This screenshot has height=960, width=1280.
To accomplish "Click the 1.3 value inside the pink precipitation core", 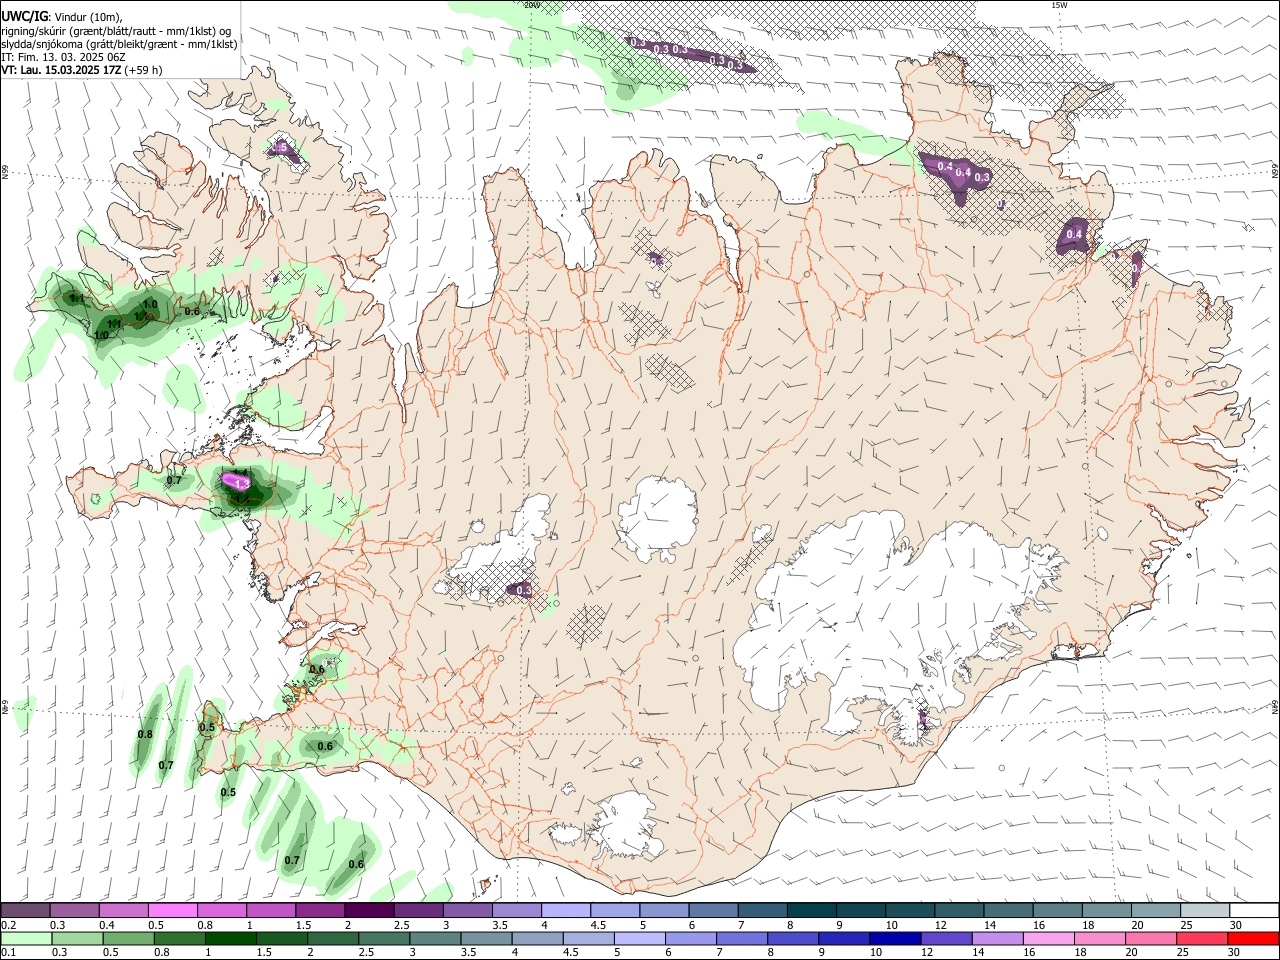I will point(240,483).
